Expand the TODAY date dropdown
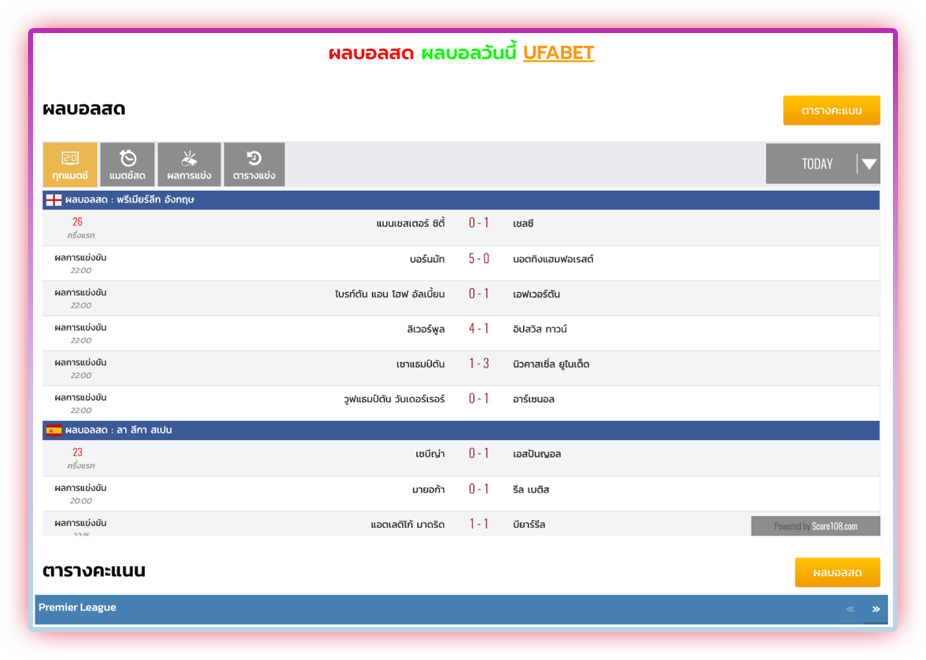Image resolution: width=926 pixels, height=660 pixels. [x=823, y=164]
